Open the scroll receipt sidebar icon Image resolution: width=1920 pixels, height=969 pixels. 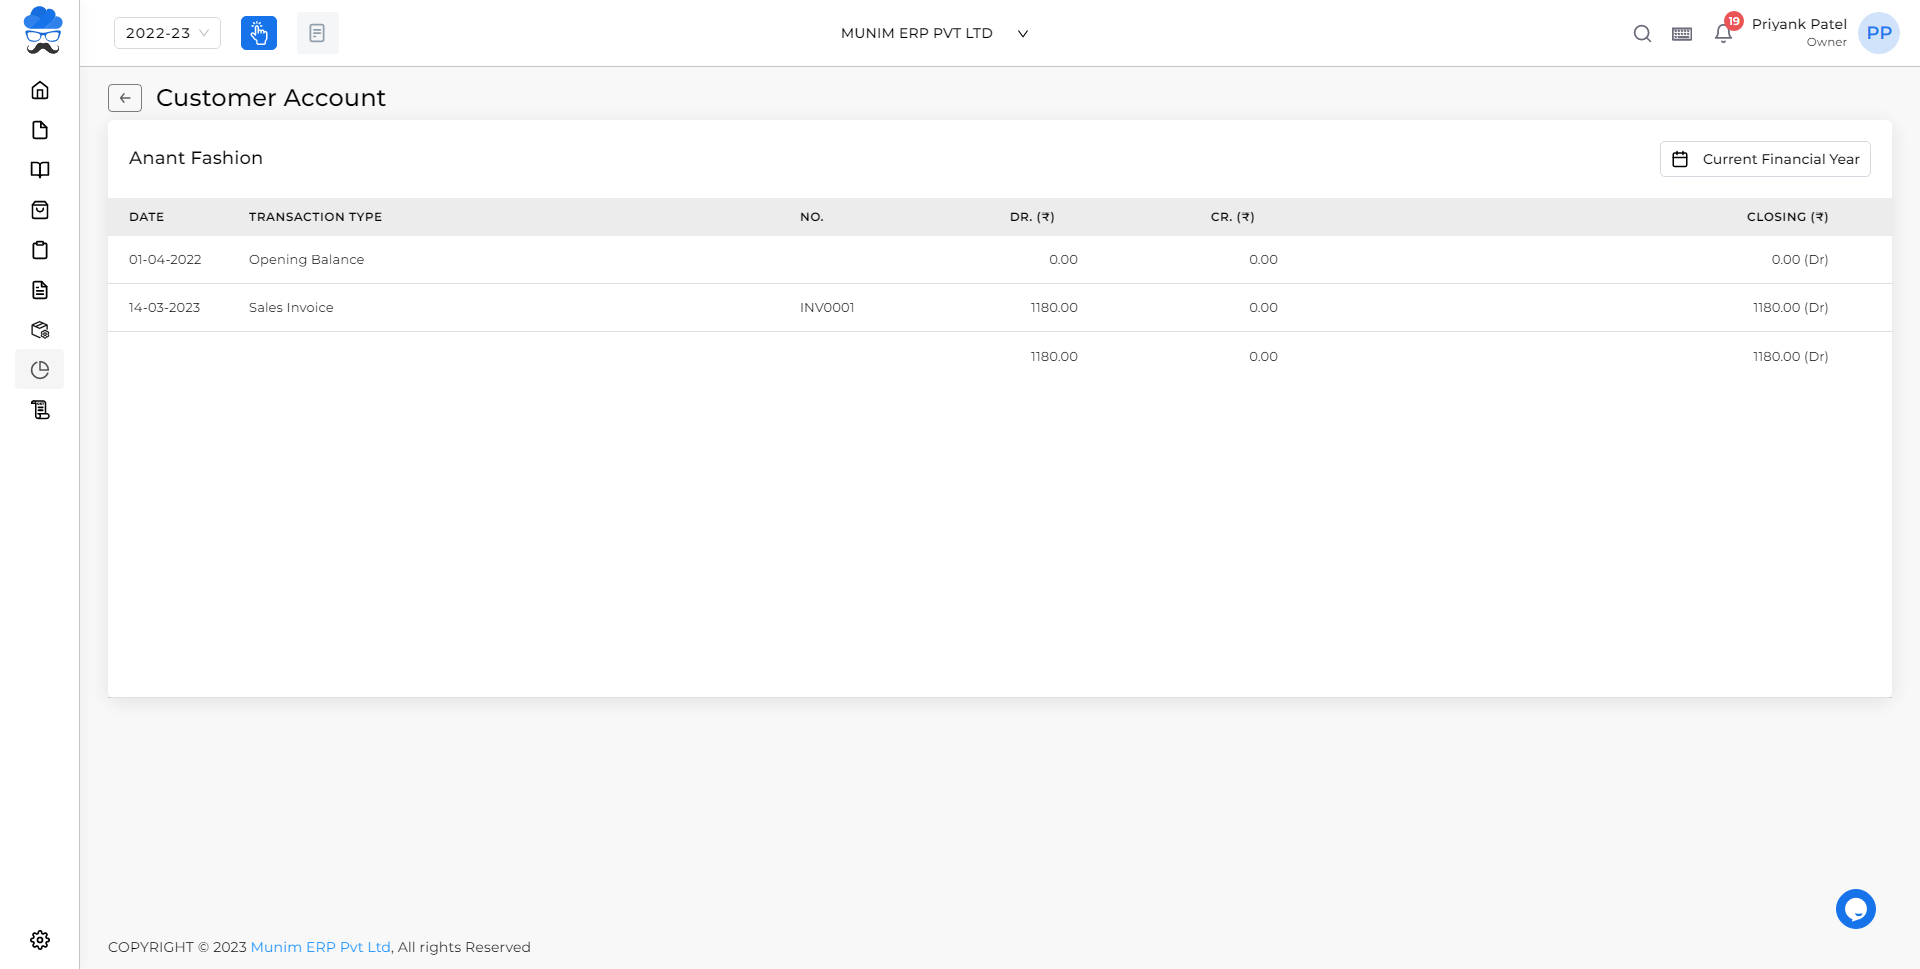point(40,410)
